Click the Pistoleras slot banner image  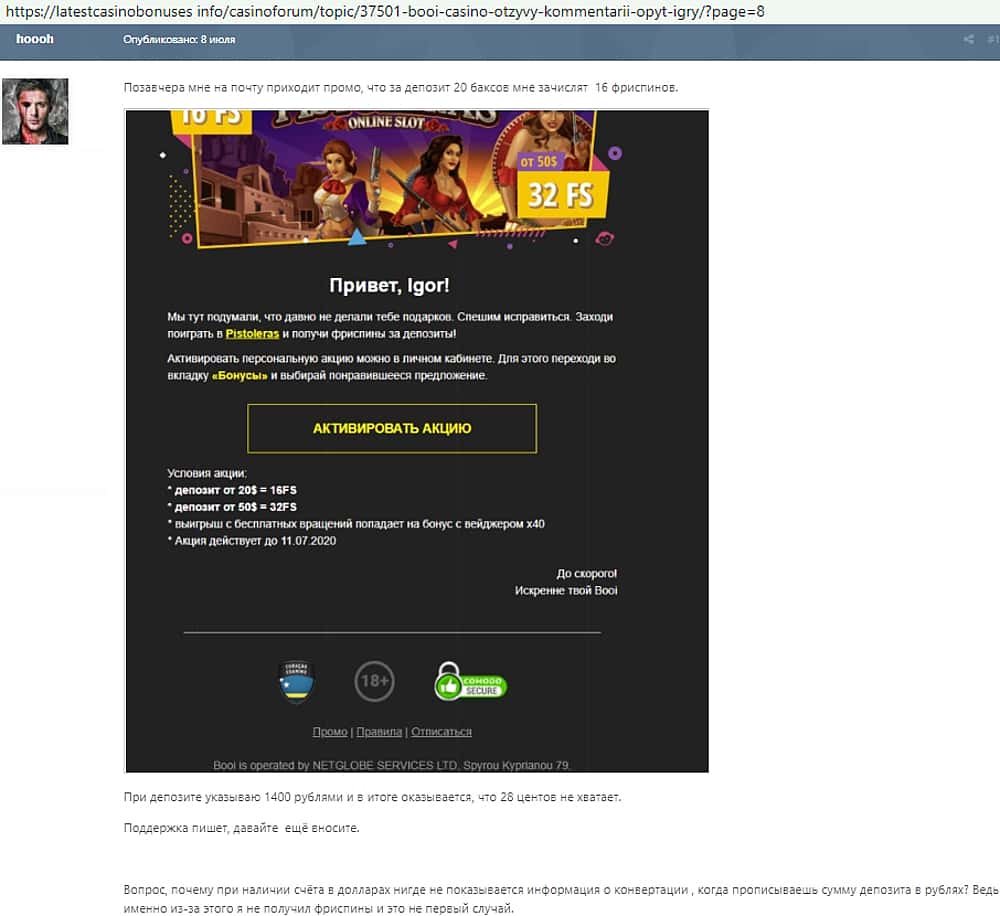click(395, 179)
